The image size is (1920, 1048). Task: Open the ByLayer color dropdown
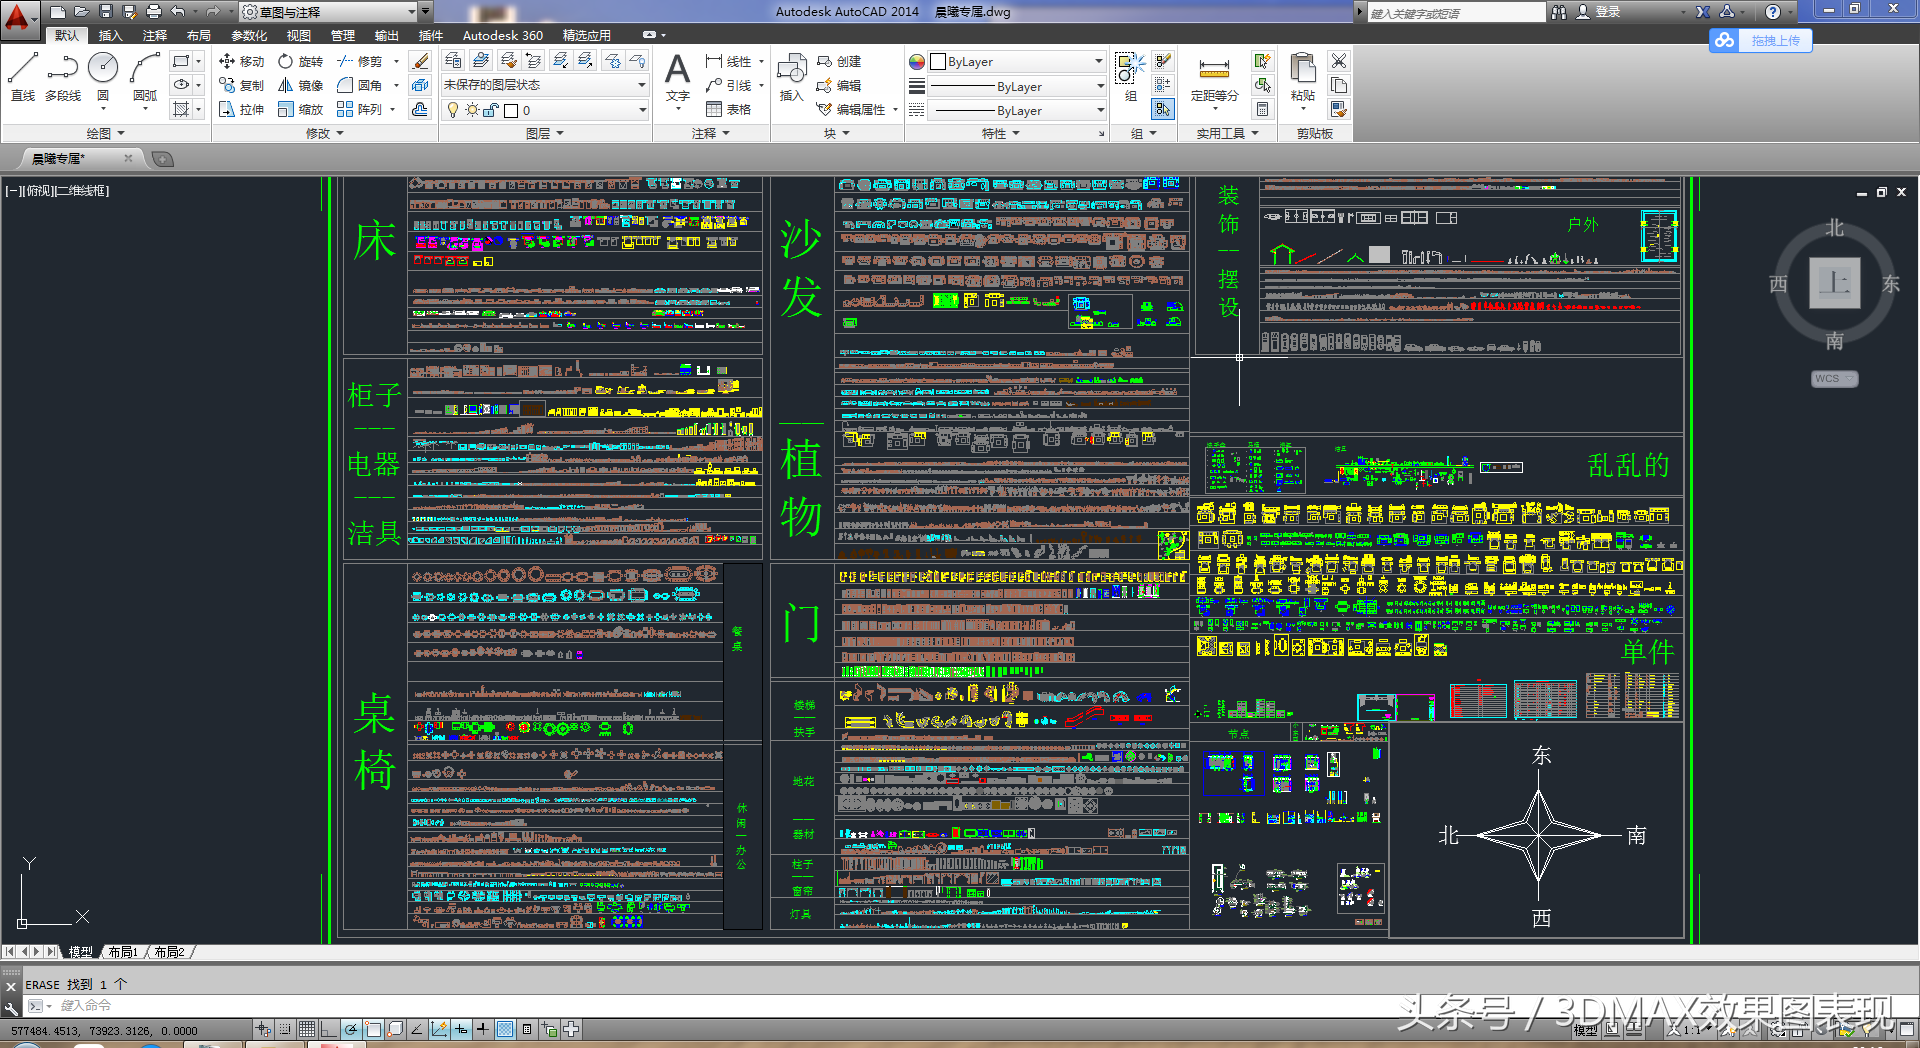coord(1016,61)
